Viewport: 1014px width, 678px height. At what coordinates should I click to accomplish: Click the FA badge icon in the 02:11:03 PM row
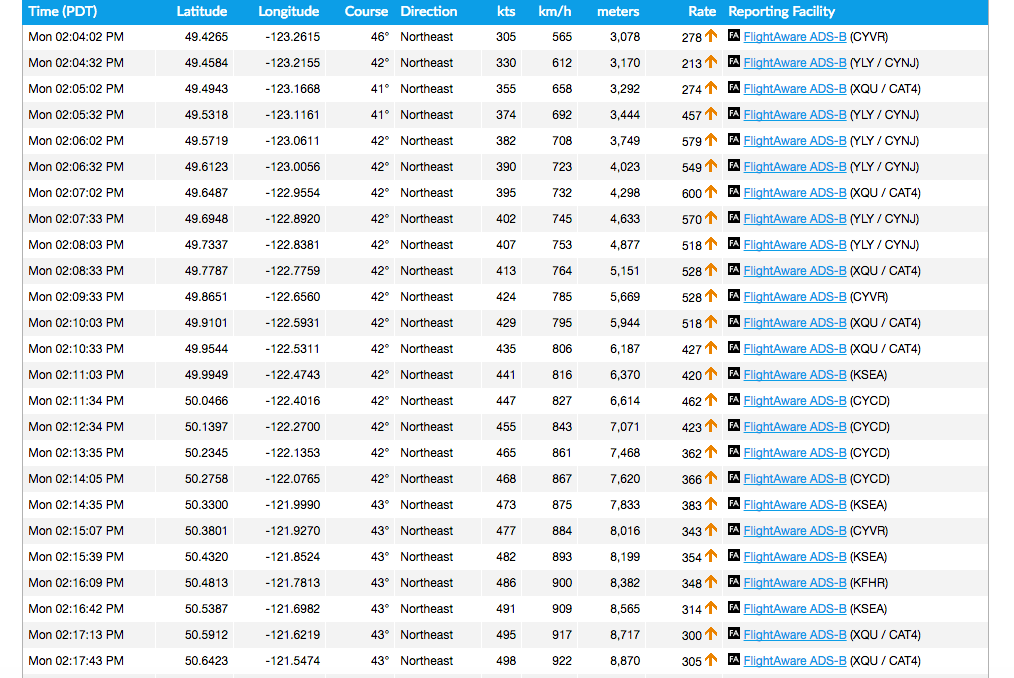point(734,375)
